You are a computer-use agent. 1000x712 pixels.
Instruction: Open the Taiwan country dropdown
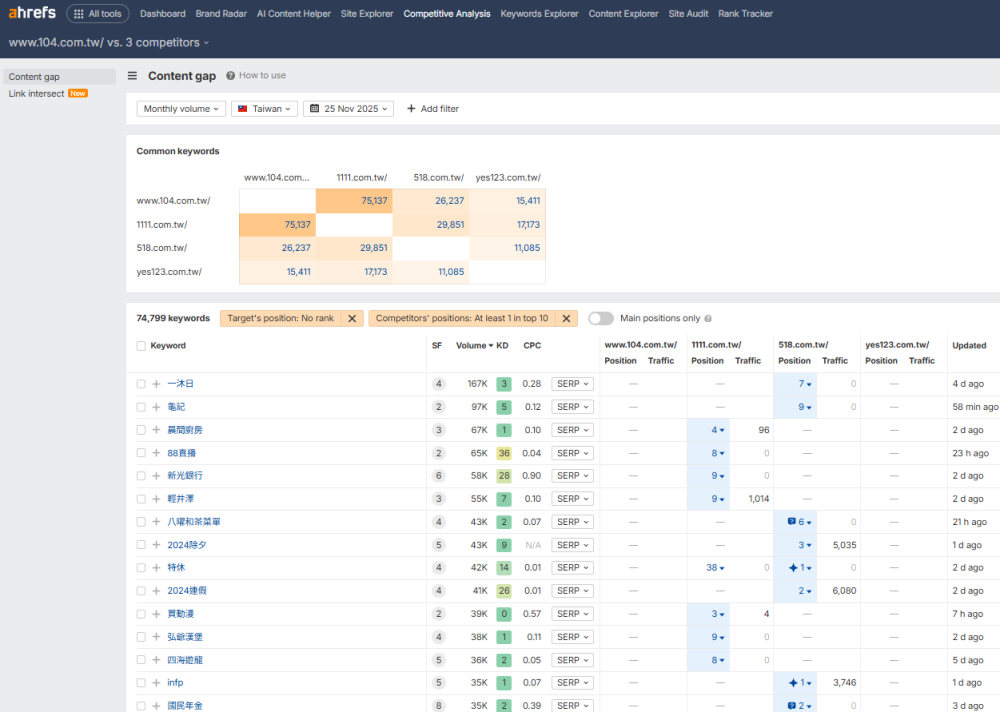(264, 109)
